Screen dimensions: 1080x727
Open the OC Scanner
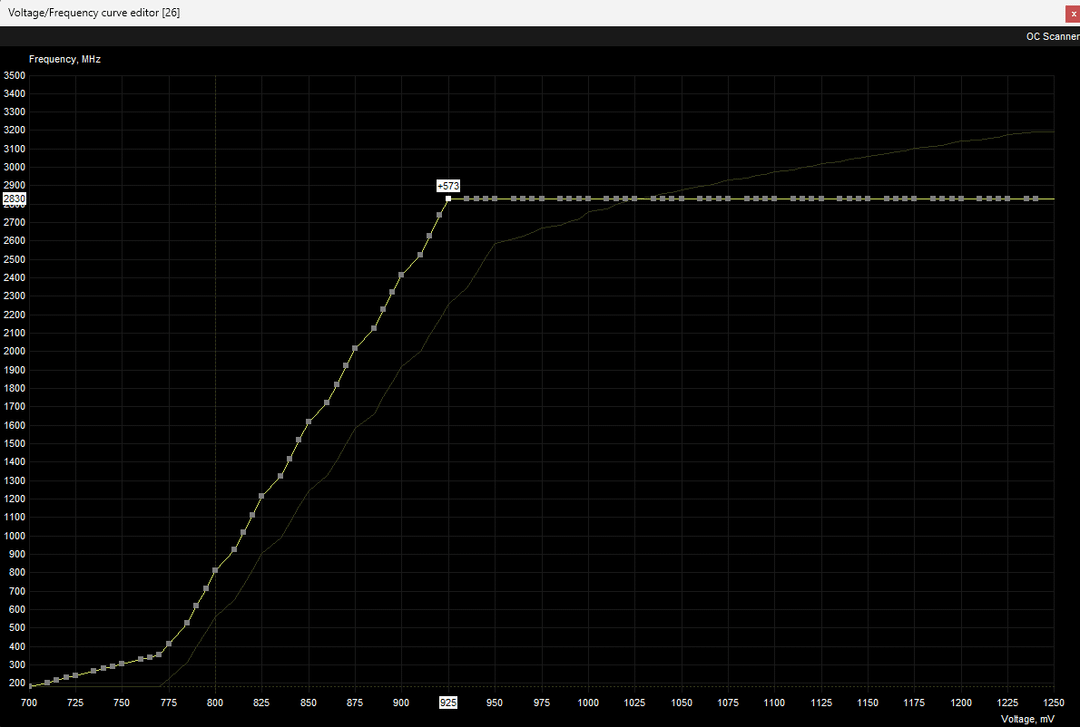[1051, 37]
